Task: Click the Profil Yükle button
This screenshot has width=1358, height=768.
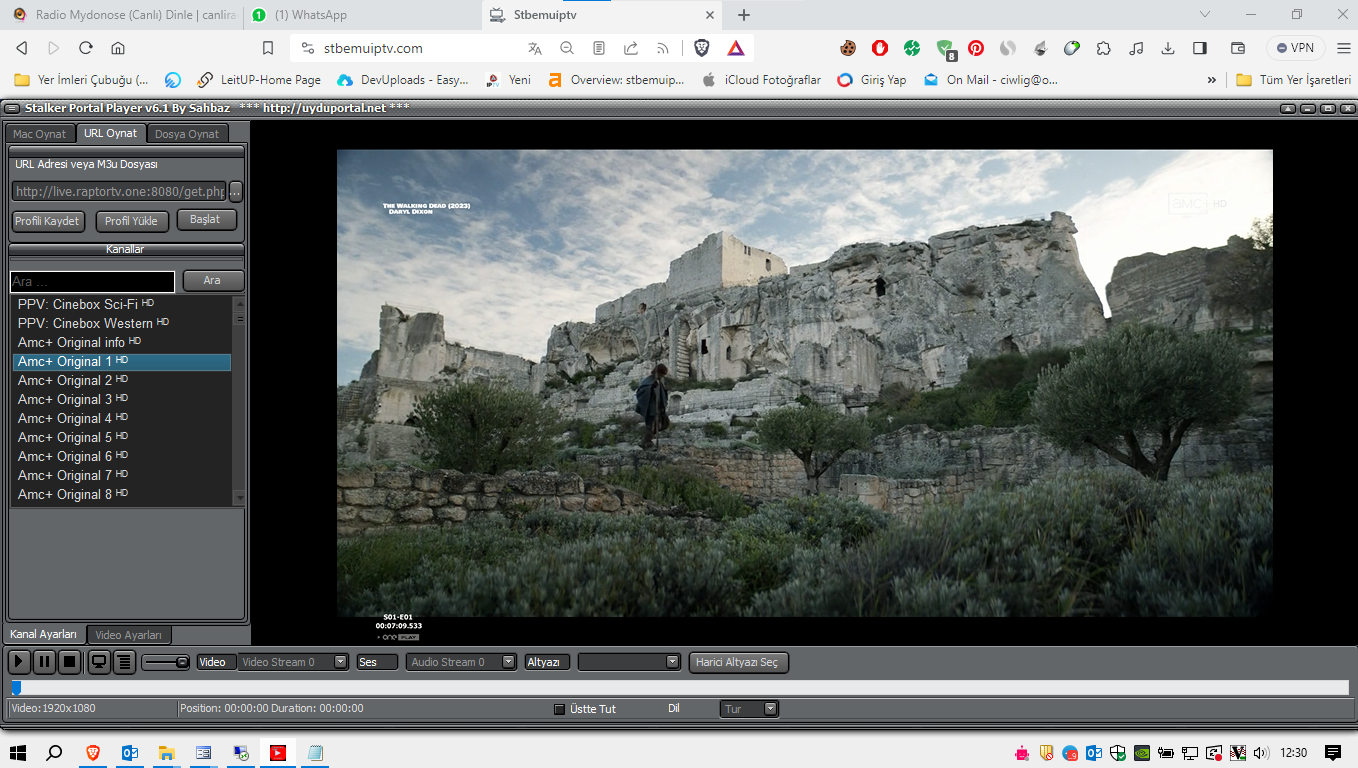Action: 132,221
